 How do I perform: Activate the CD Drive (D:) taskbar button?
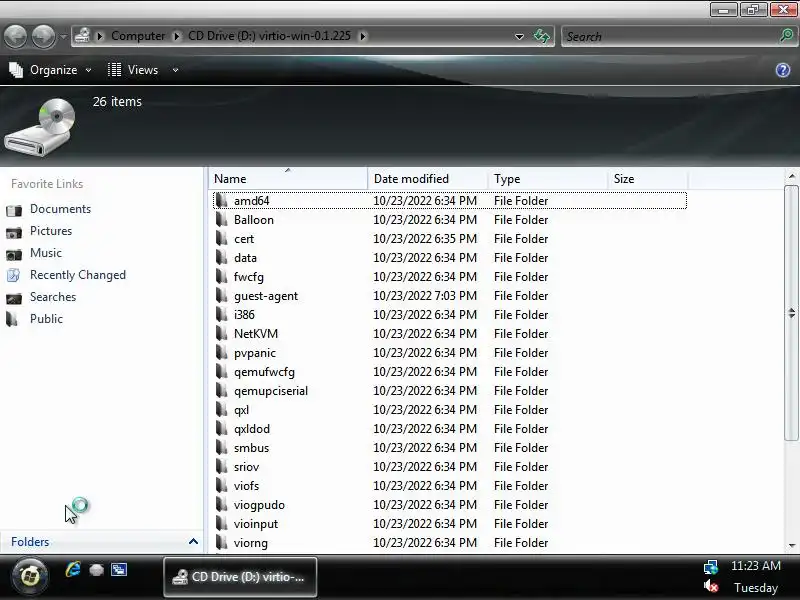pyautogui.click(x=240, y=577)
